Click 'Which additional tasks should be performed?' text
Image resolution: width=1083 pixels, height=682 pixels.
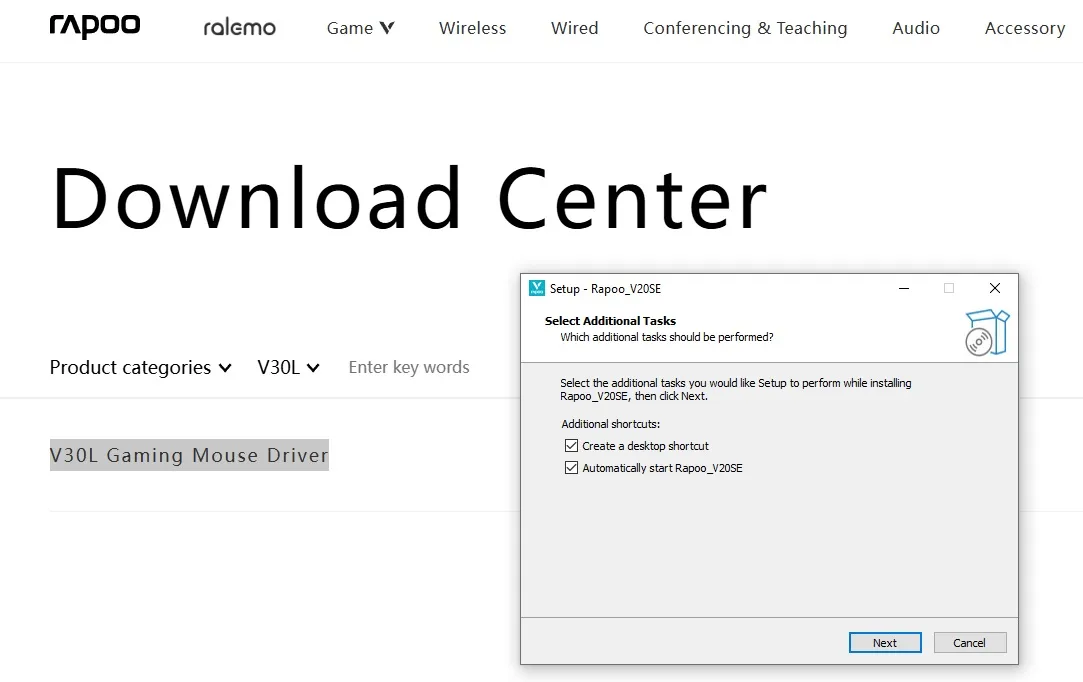coord(667,337)
